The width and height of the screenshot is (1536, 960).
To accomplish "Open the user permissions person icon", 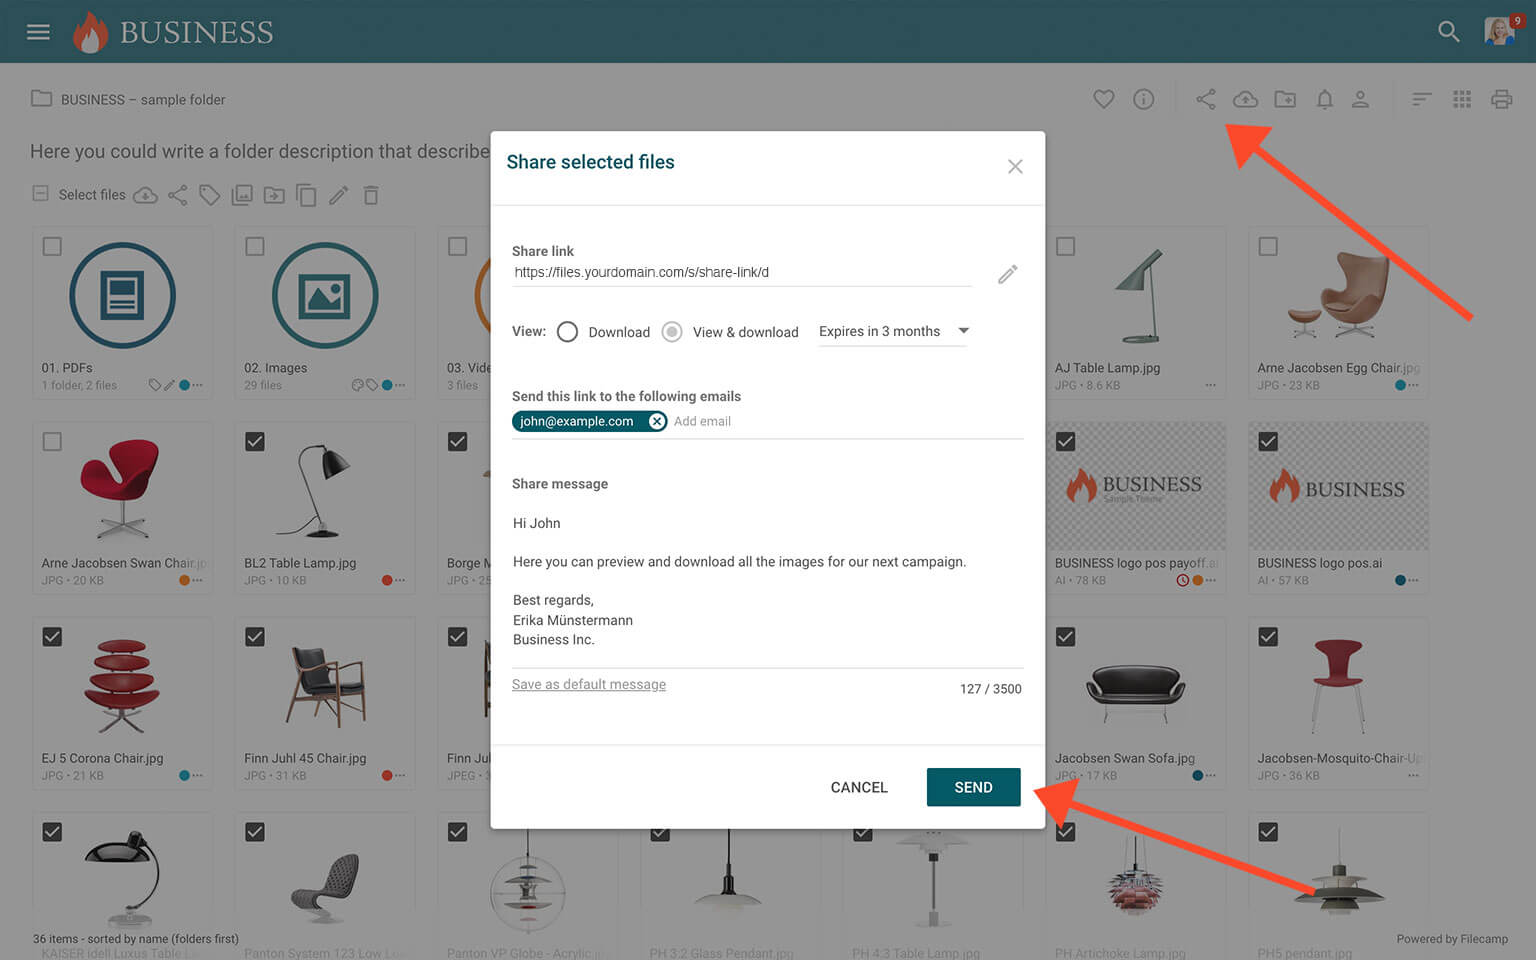I will (x=1360, y=99).
